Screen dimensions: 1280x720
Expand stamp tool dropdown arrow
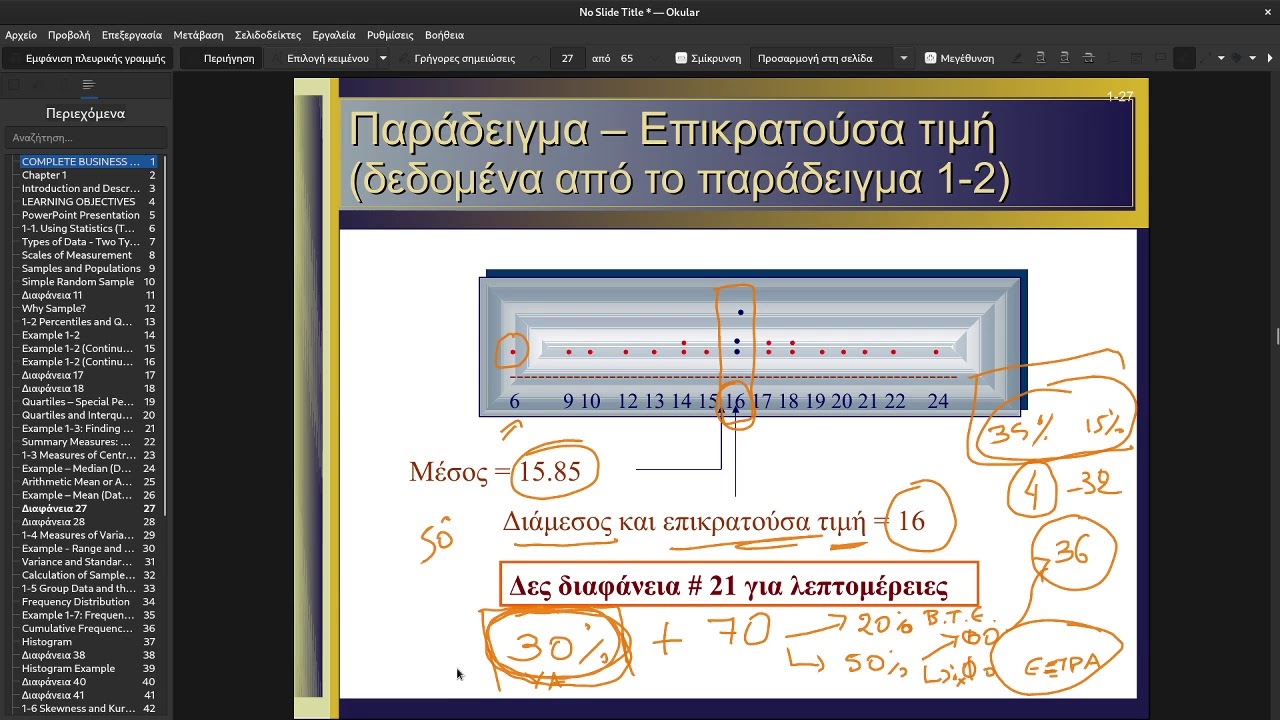pyautogui.click(x=1253, y=58)
